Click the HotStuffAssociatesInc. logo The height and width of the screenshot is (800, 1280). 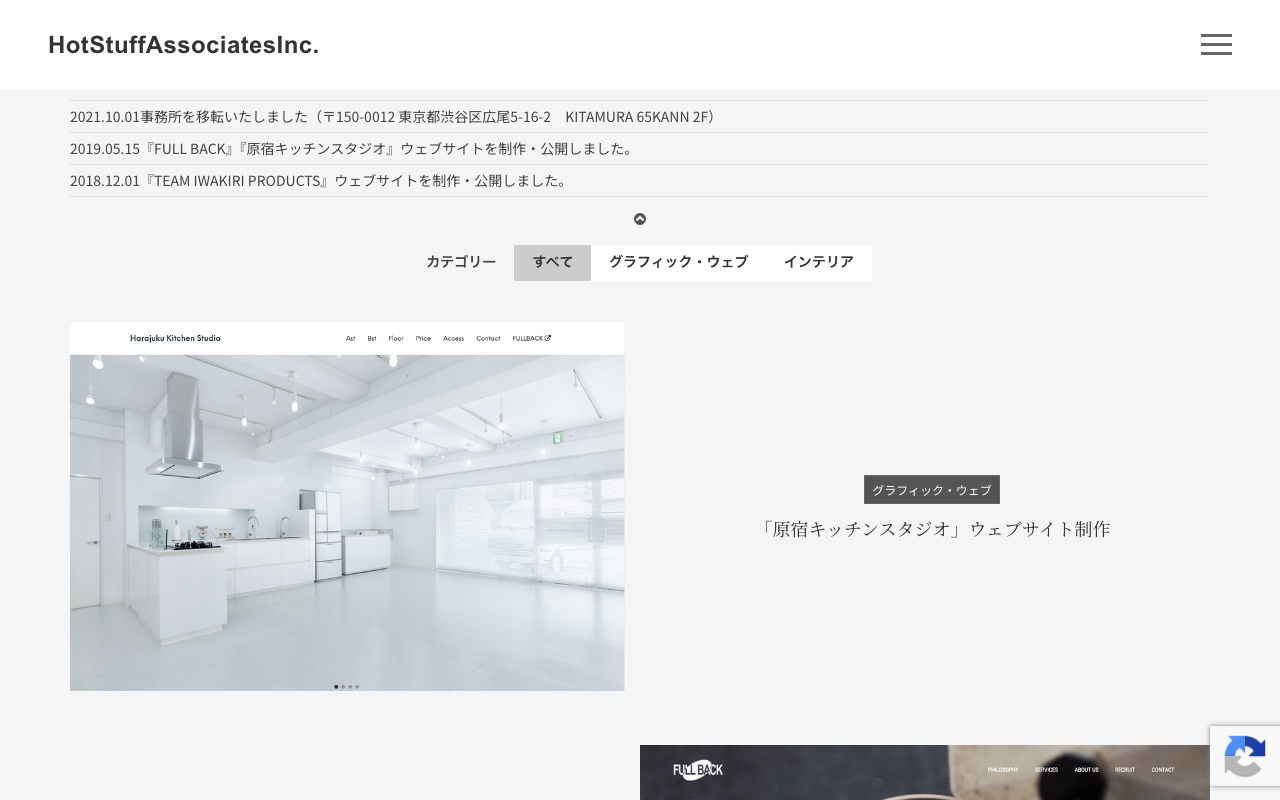coord(184,45)
